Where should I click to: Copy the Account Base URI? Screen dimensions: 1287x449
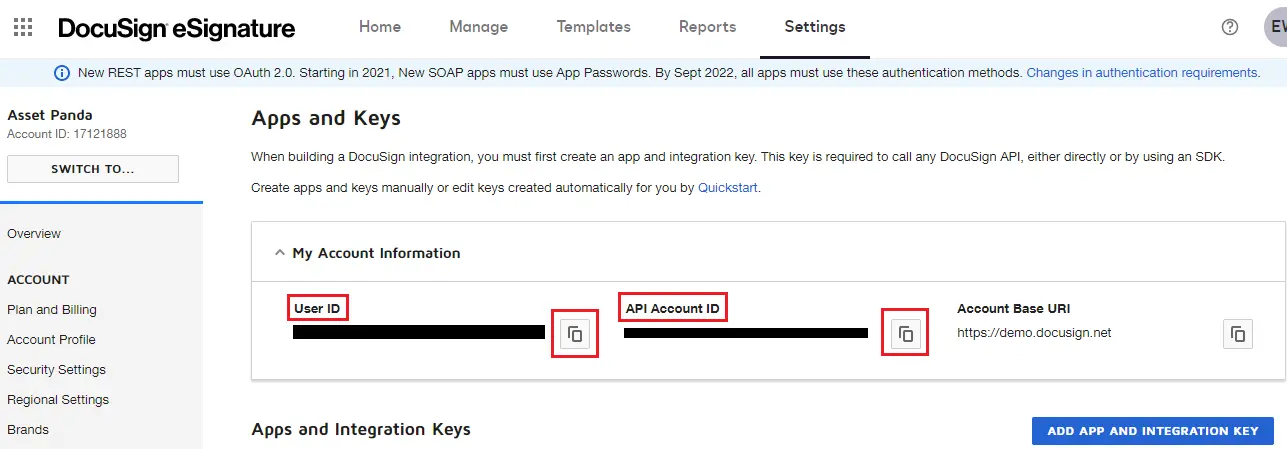tap(1237, 334)
